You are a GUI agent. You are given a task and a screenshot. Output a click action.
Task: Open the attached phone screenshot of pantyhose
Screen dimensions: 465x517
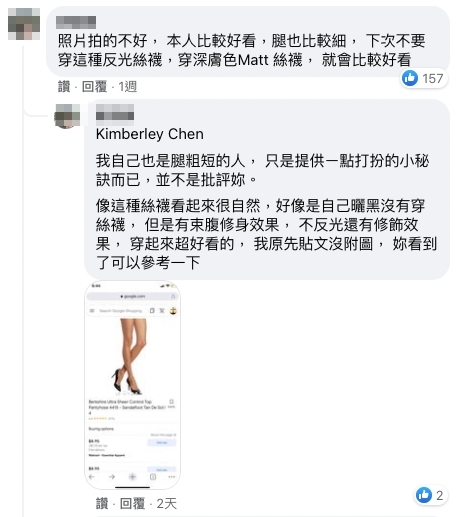(x=132, y=385)
